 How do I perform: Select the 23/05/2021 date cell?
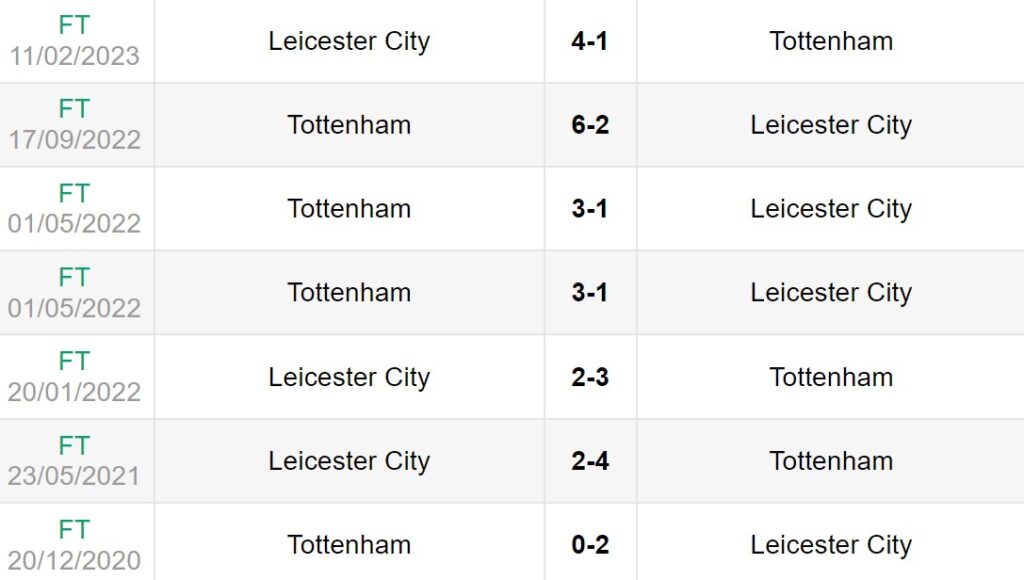75,475
